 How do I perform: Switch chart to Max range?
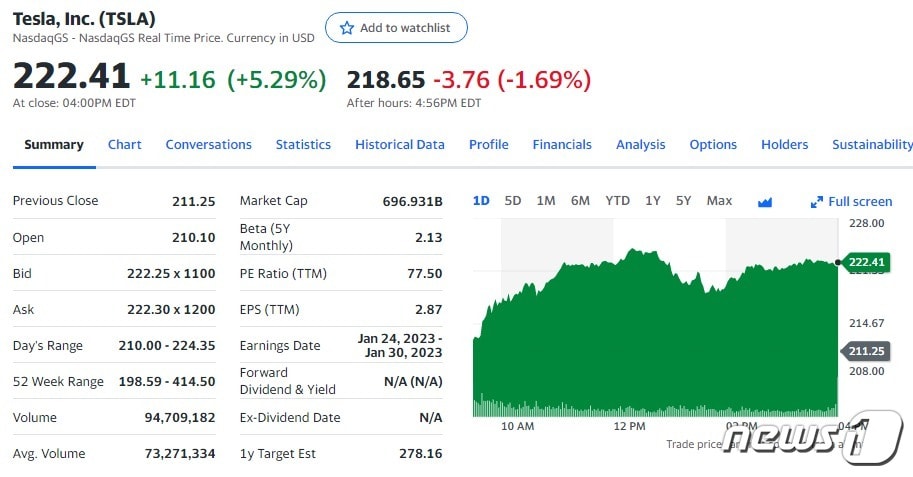(x=719, y=200)
